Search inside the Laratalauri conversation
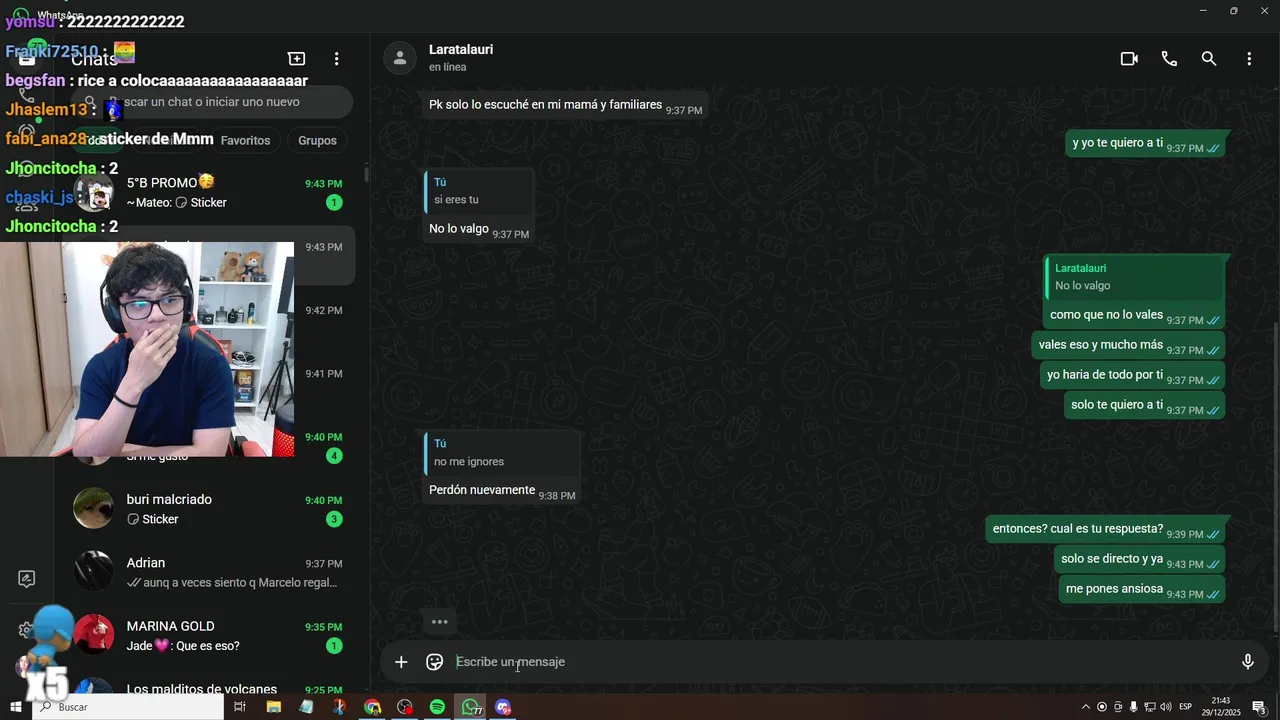The image size is (1280, 720). [1209, 59]
